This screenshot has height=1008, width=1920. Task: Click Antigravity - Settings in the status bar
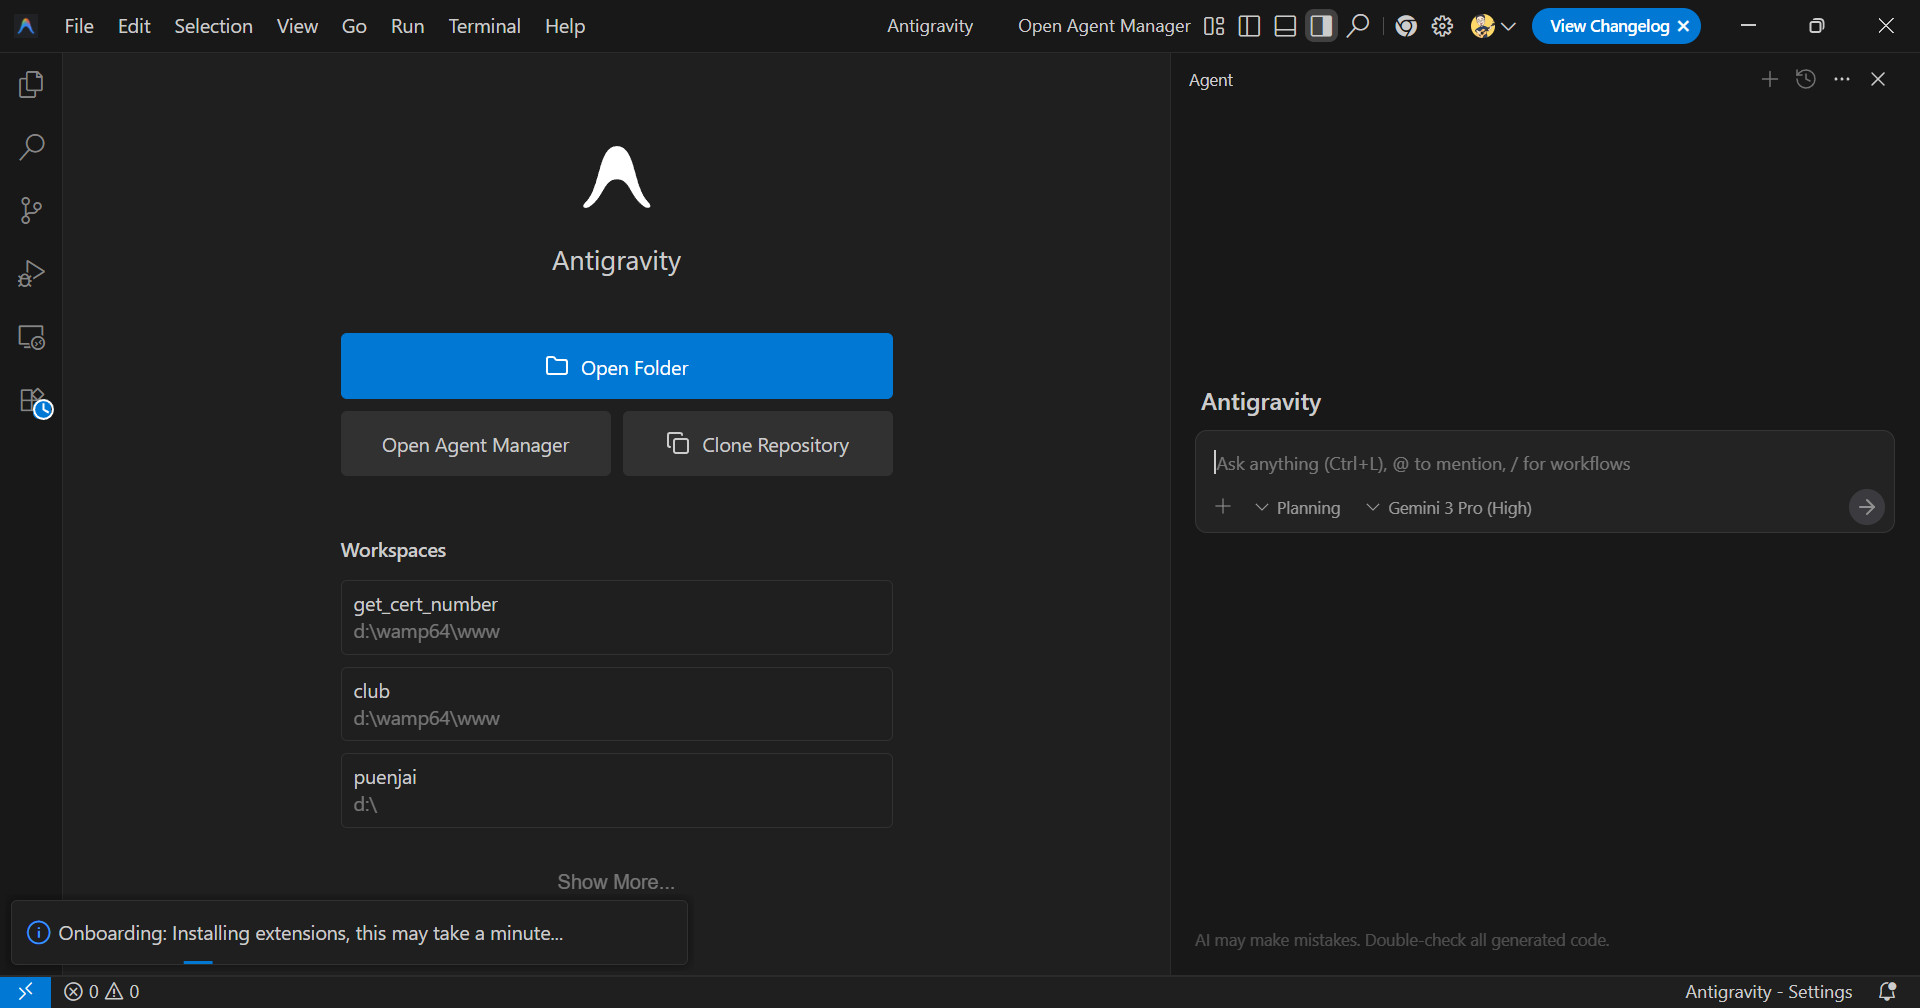pos(1768,992)
